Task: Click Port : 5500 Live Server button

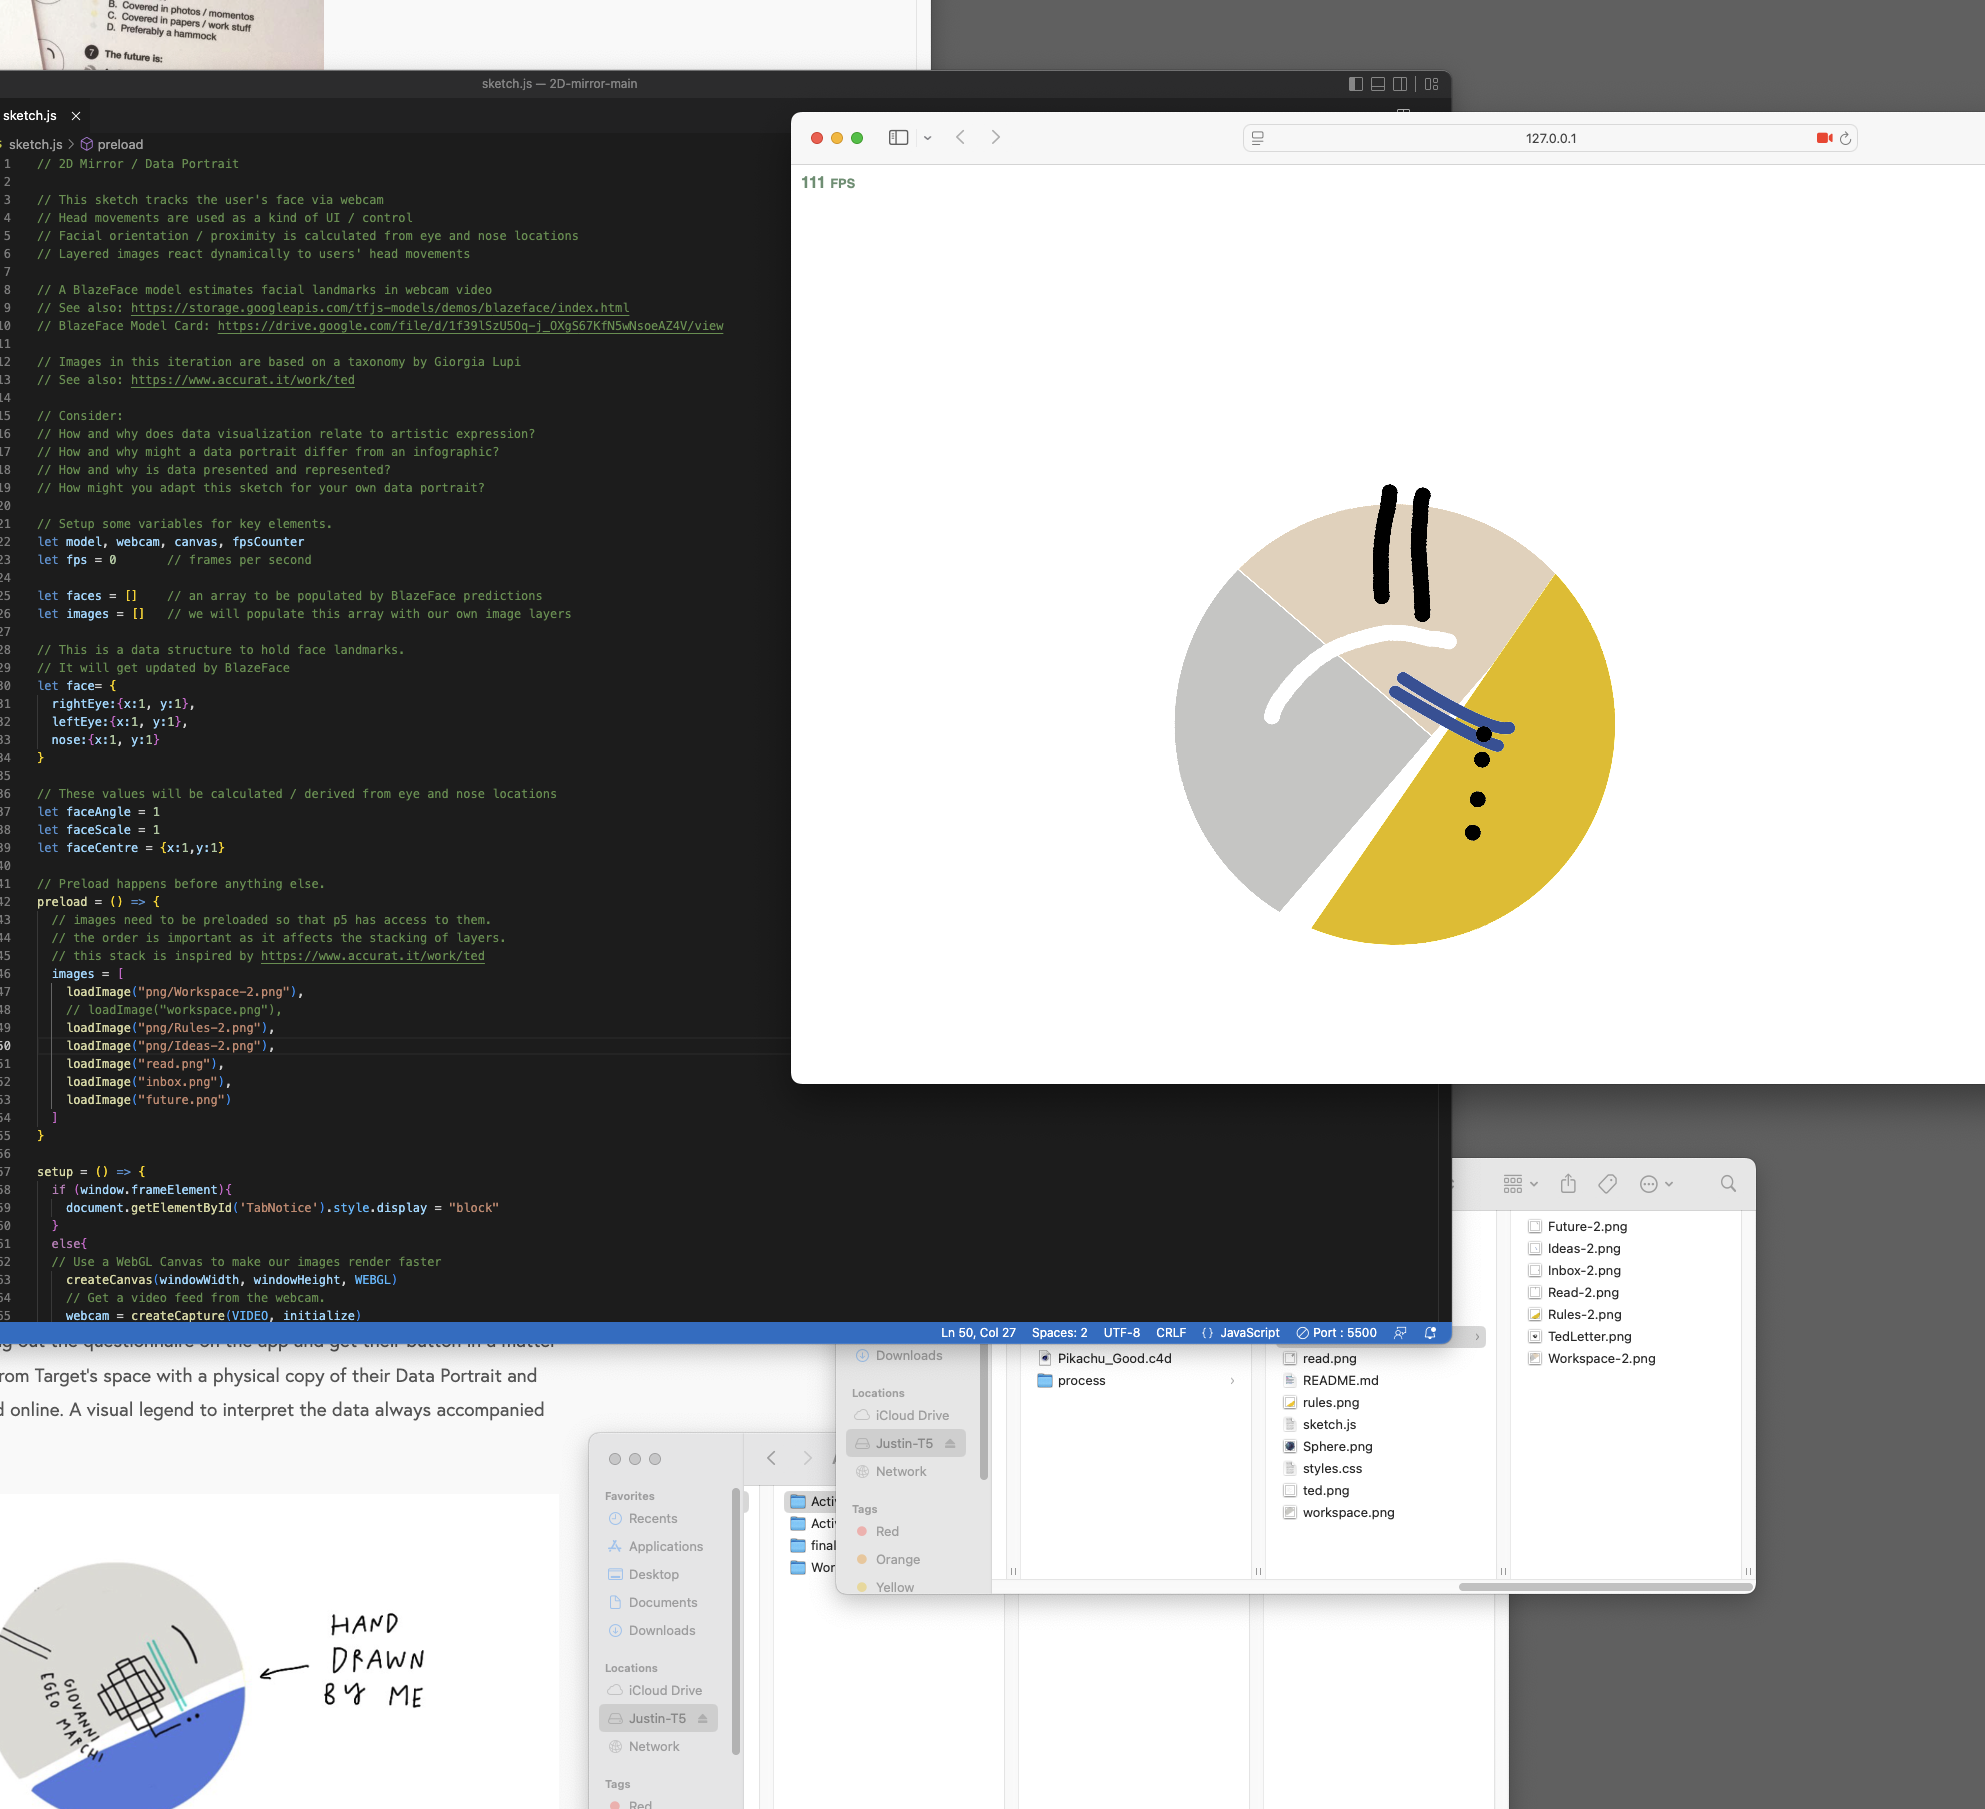Action: [1336, 1333]
